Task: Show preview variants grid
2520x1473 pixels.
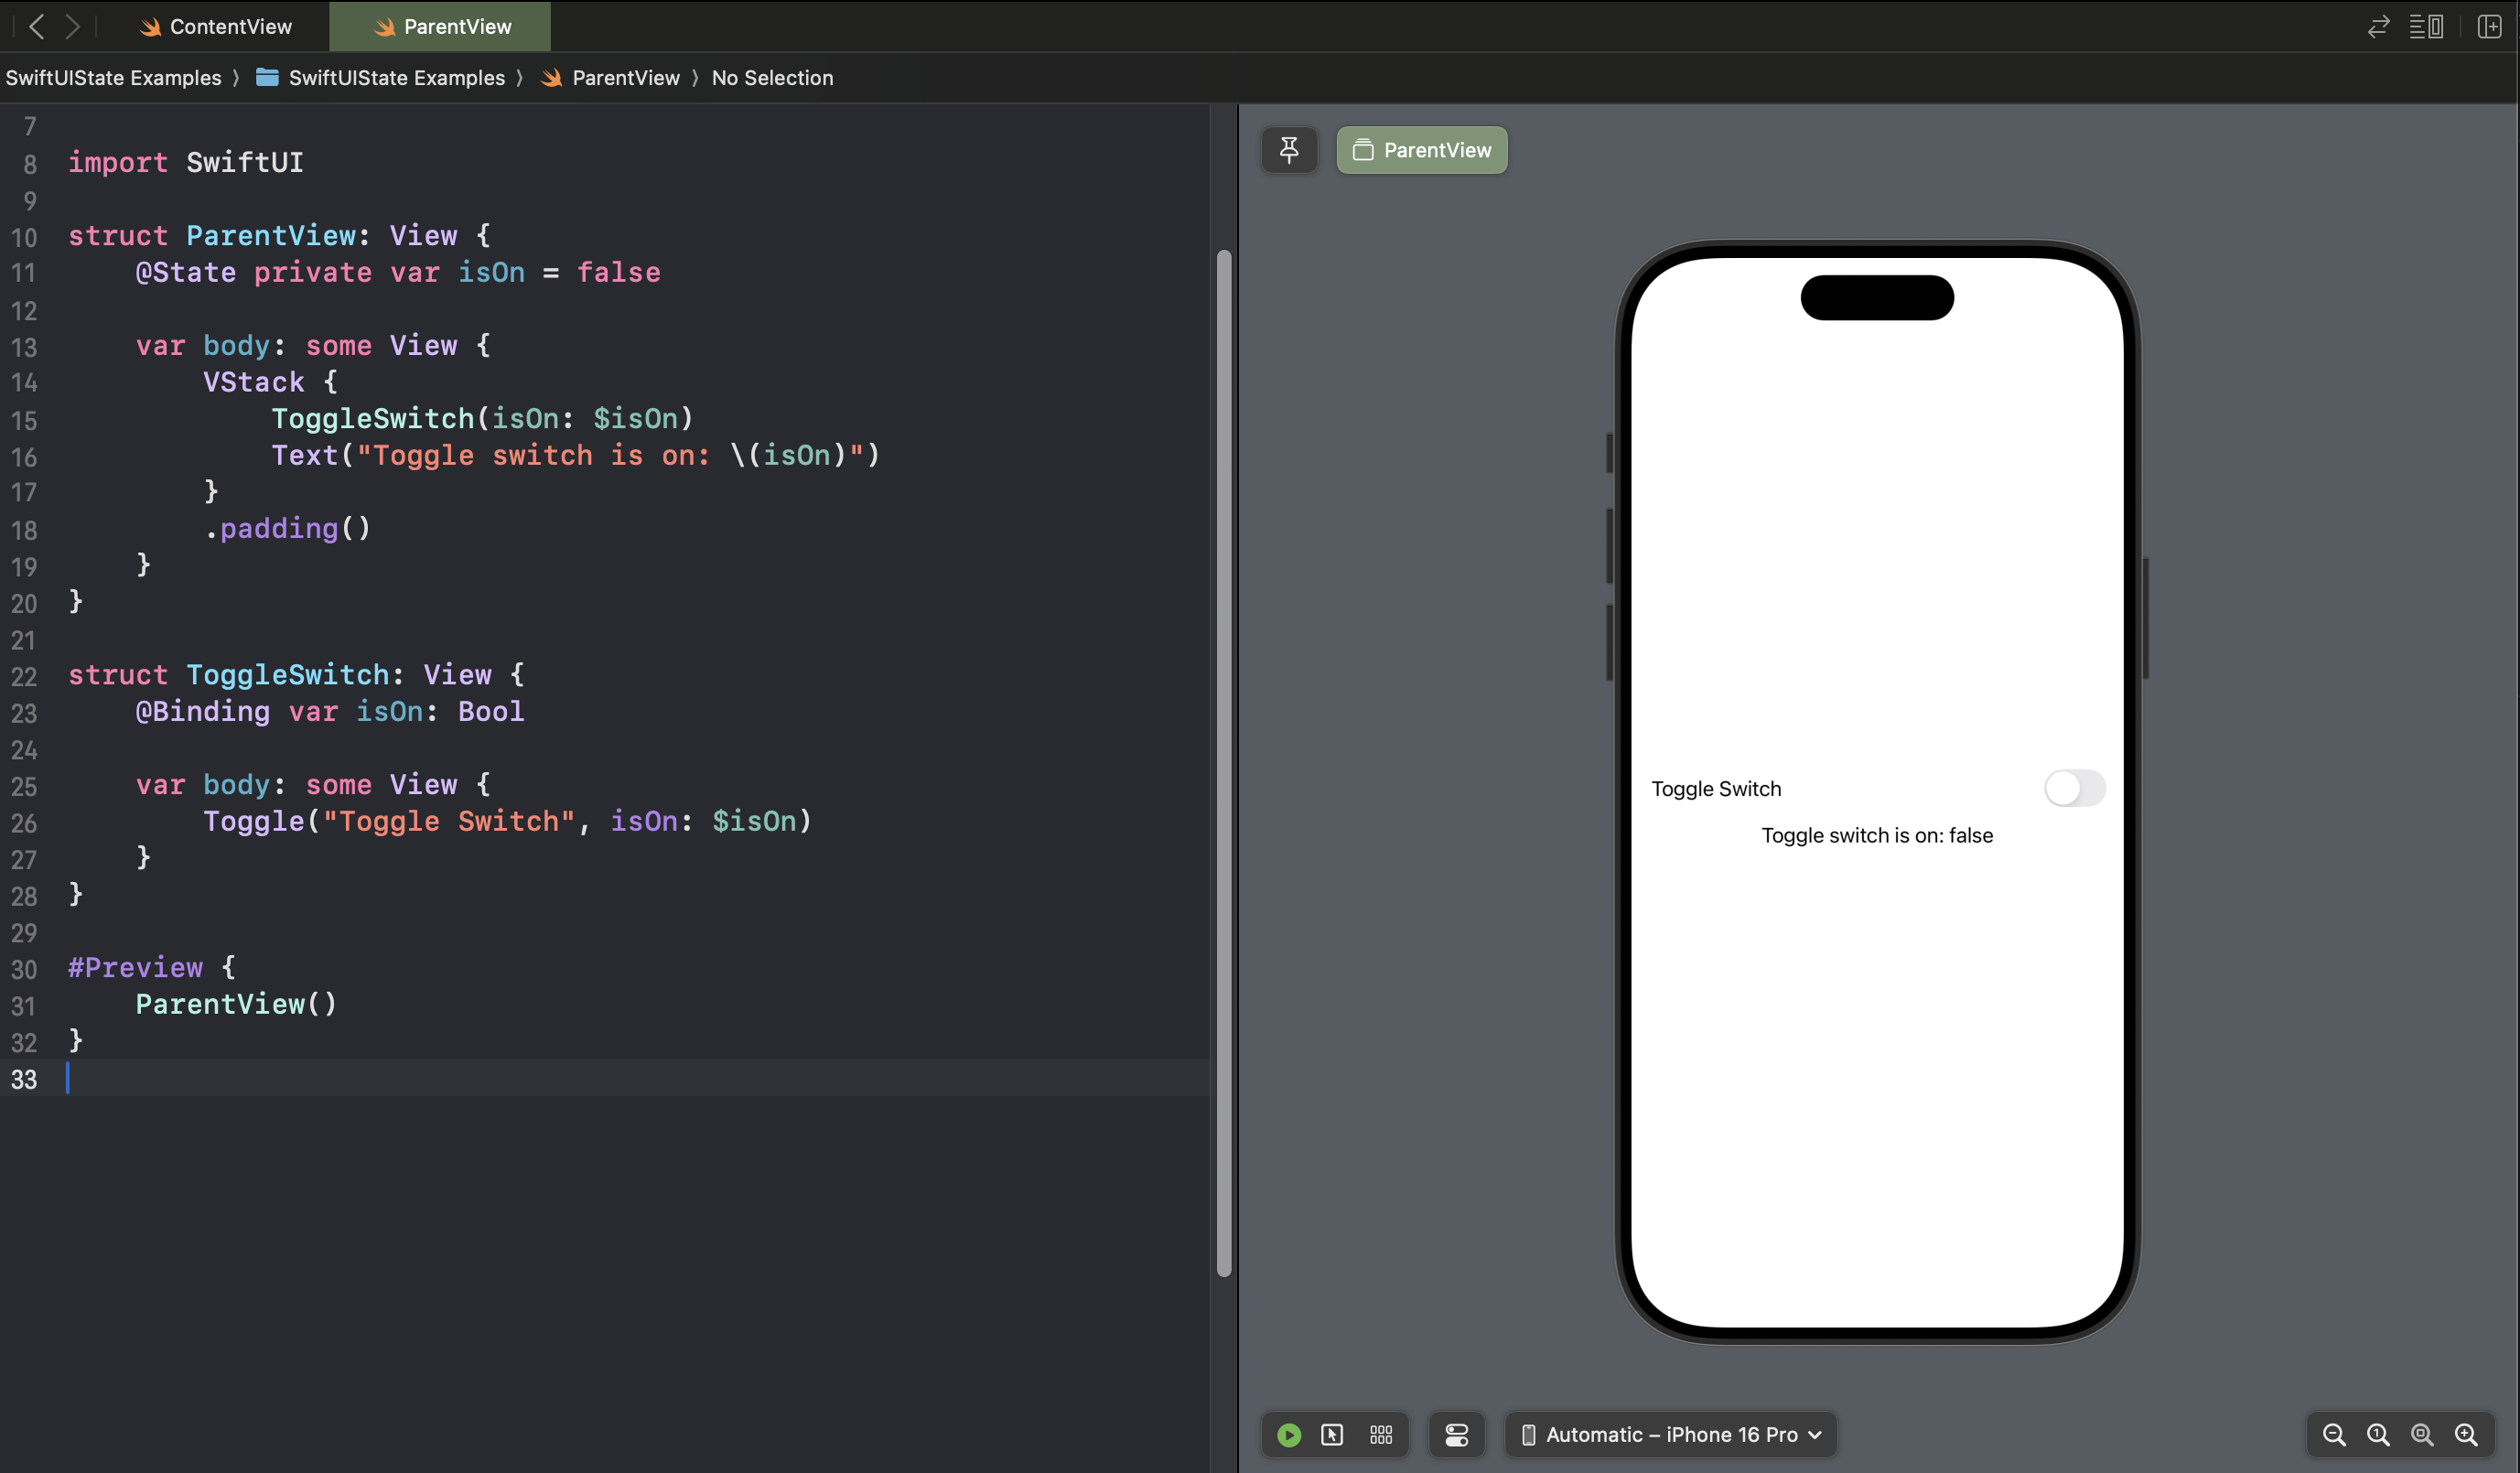Action: tap(1381, 1435)
